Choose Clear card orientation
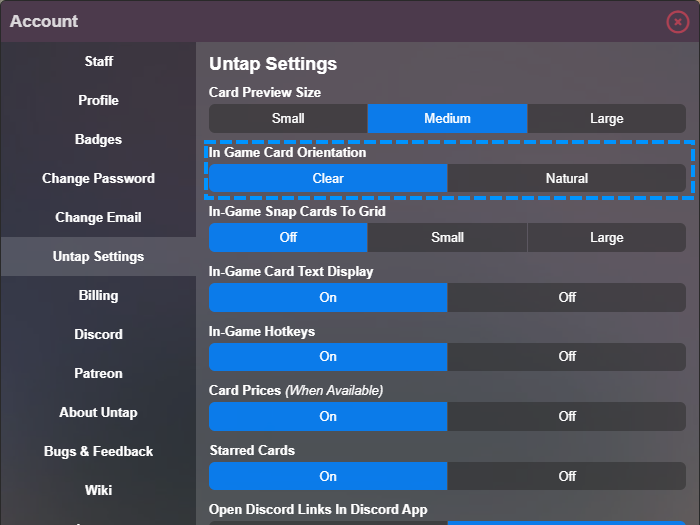This screenshot has width=700, height=525. 328,179
